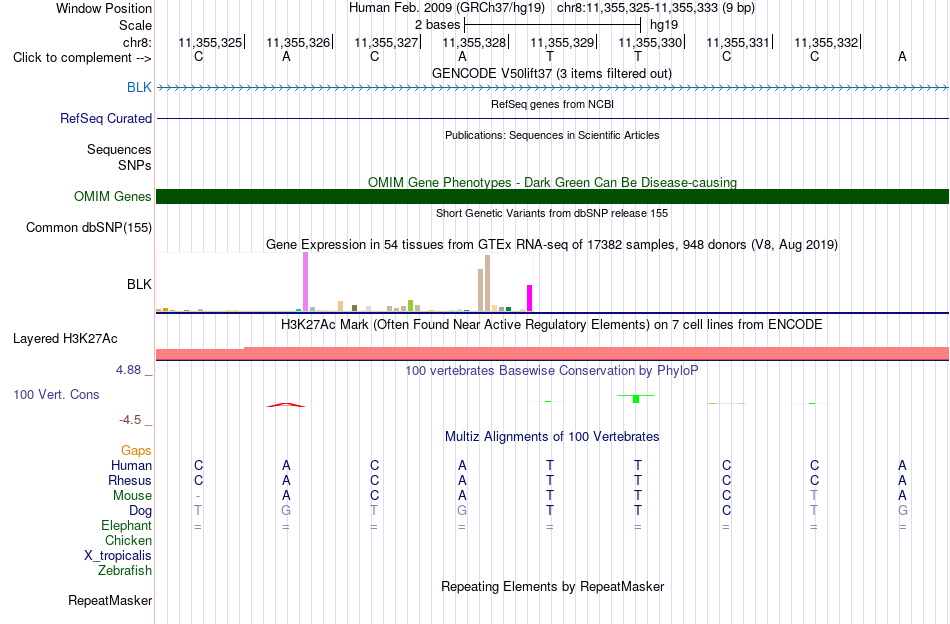Screen dimensions: 950x624
Task: Open the RefSeq Curated track label
Action: point(105,119)
